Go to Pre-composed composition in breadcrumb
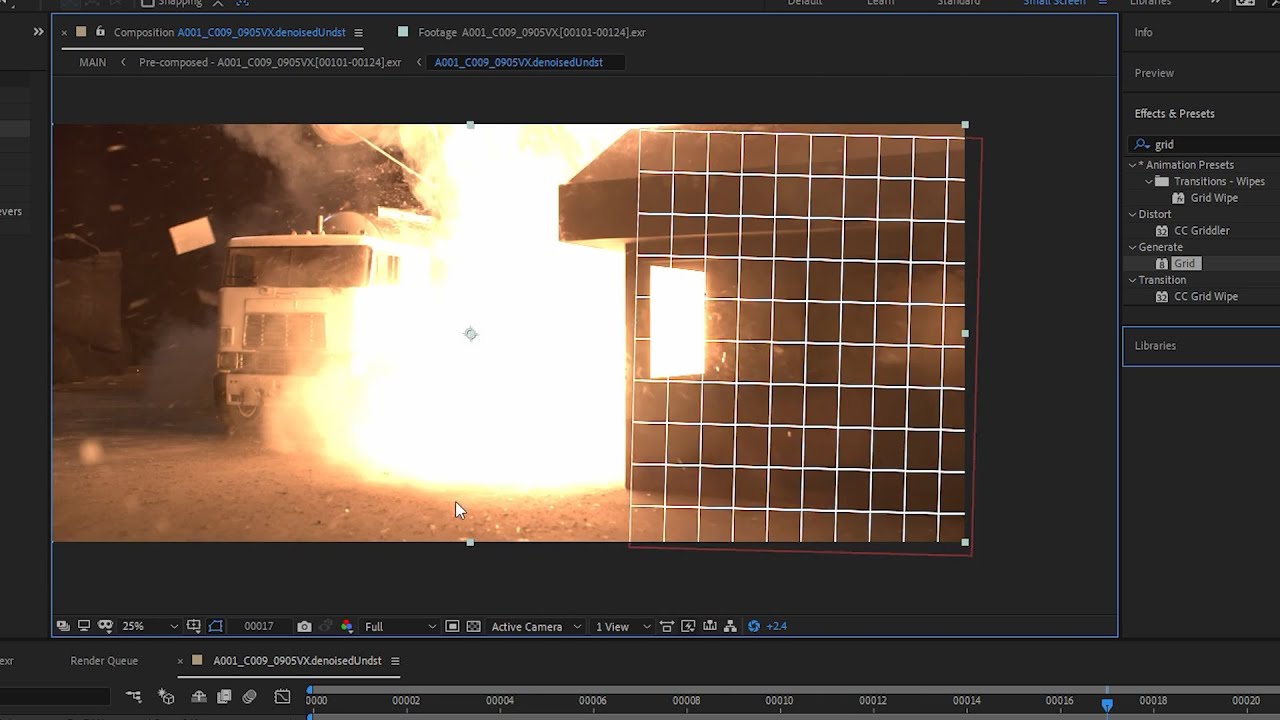The image size is (1280, 720). 270,62
